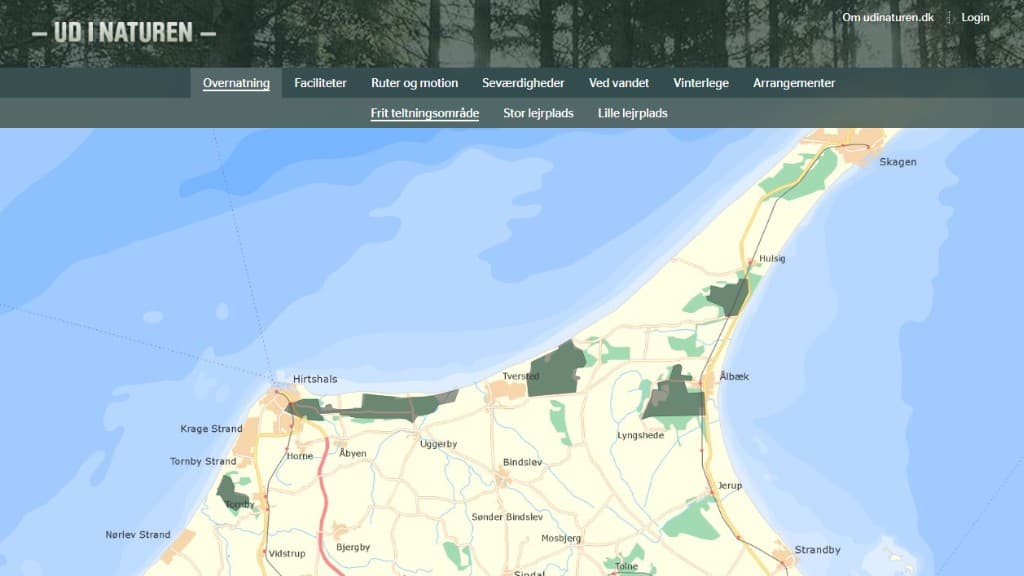Screen dimensions: 1024x576
Task: Open the Faciliteter menu
Action: tap(320, 83)
